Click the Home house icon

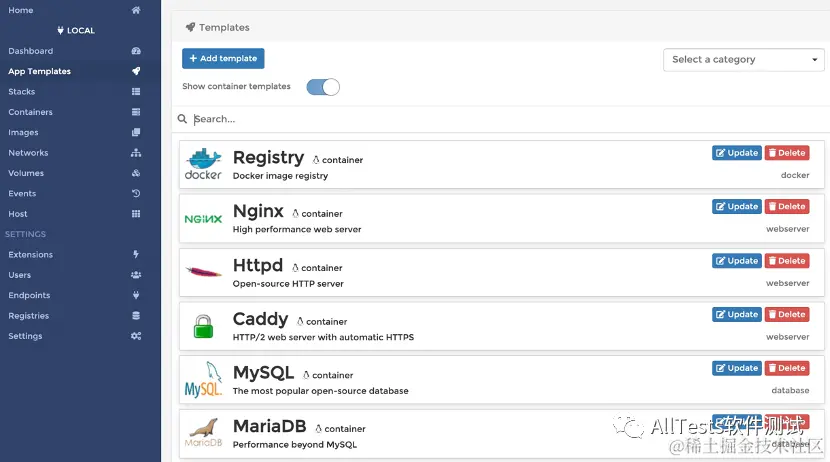[136, 10]
